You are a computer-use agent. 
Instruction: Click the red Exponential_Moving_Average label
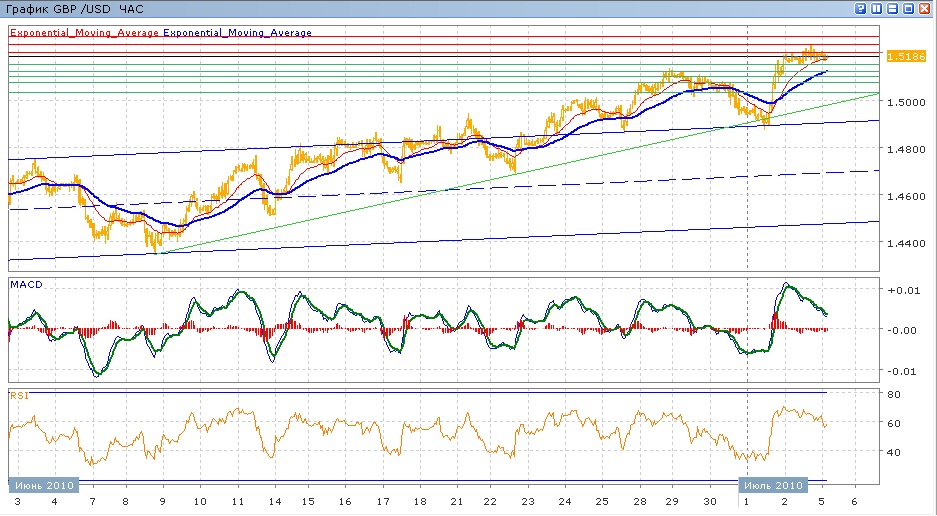[84, 33]
